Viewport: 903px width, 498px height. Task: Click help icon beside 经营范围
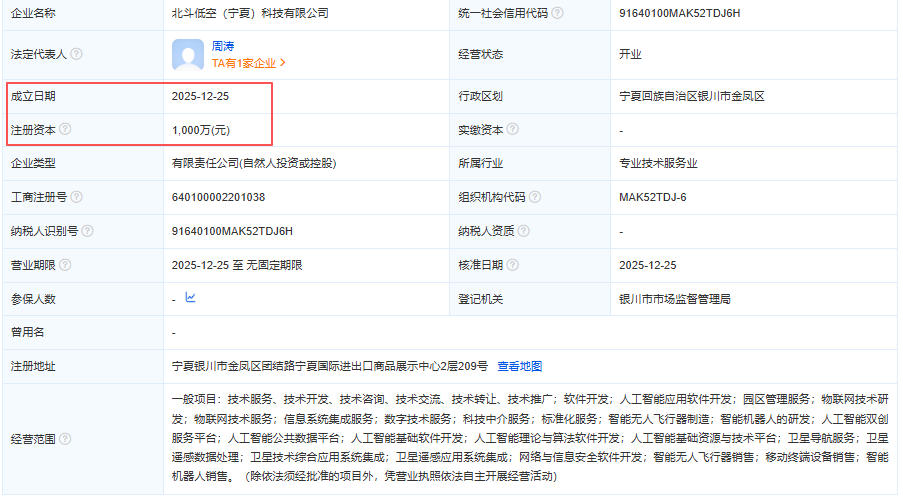[x=65, y=439]
